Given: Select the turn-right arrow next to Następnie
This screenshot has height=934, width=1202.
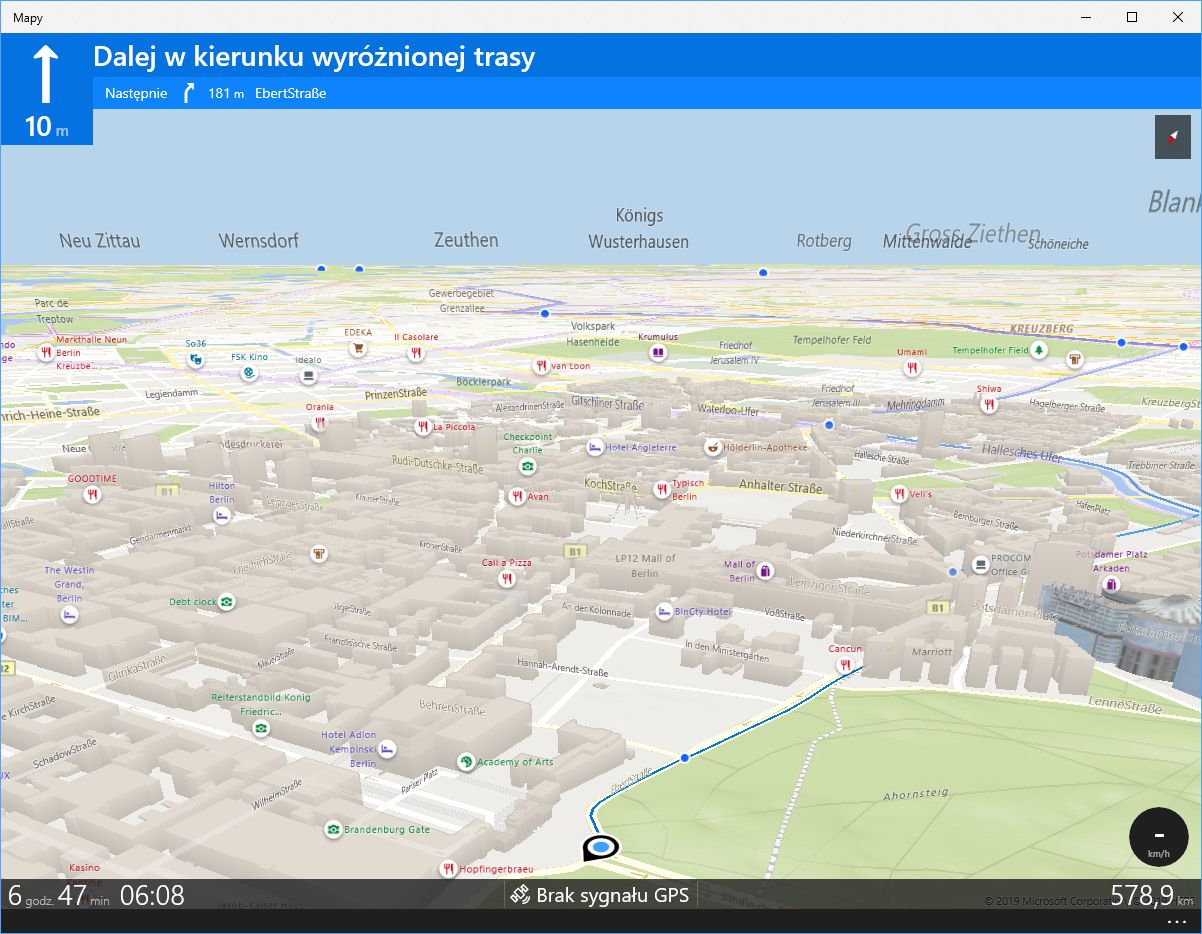Looking at the screenshot, I should tap(189, 94).
